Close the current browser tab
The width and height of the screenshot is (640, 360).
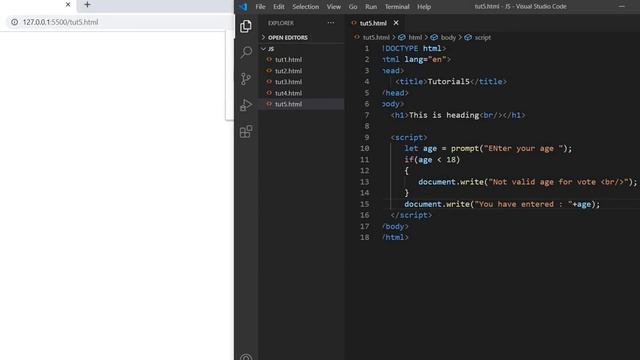[x=68, y=5]
